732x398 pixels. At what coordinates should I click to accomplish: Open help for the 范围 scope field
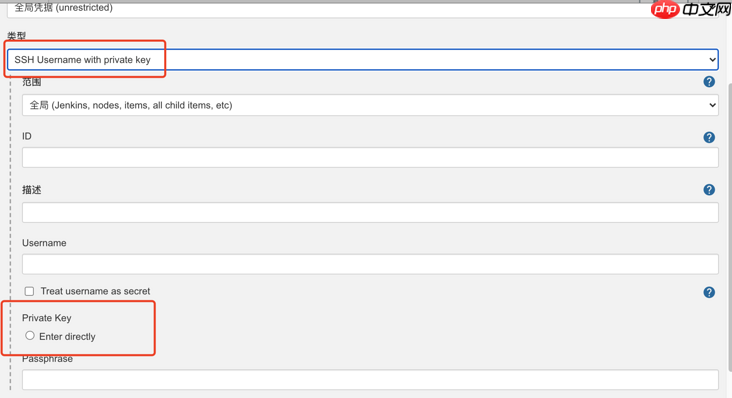(709, 82)
